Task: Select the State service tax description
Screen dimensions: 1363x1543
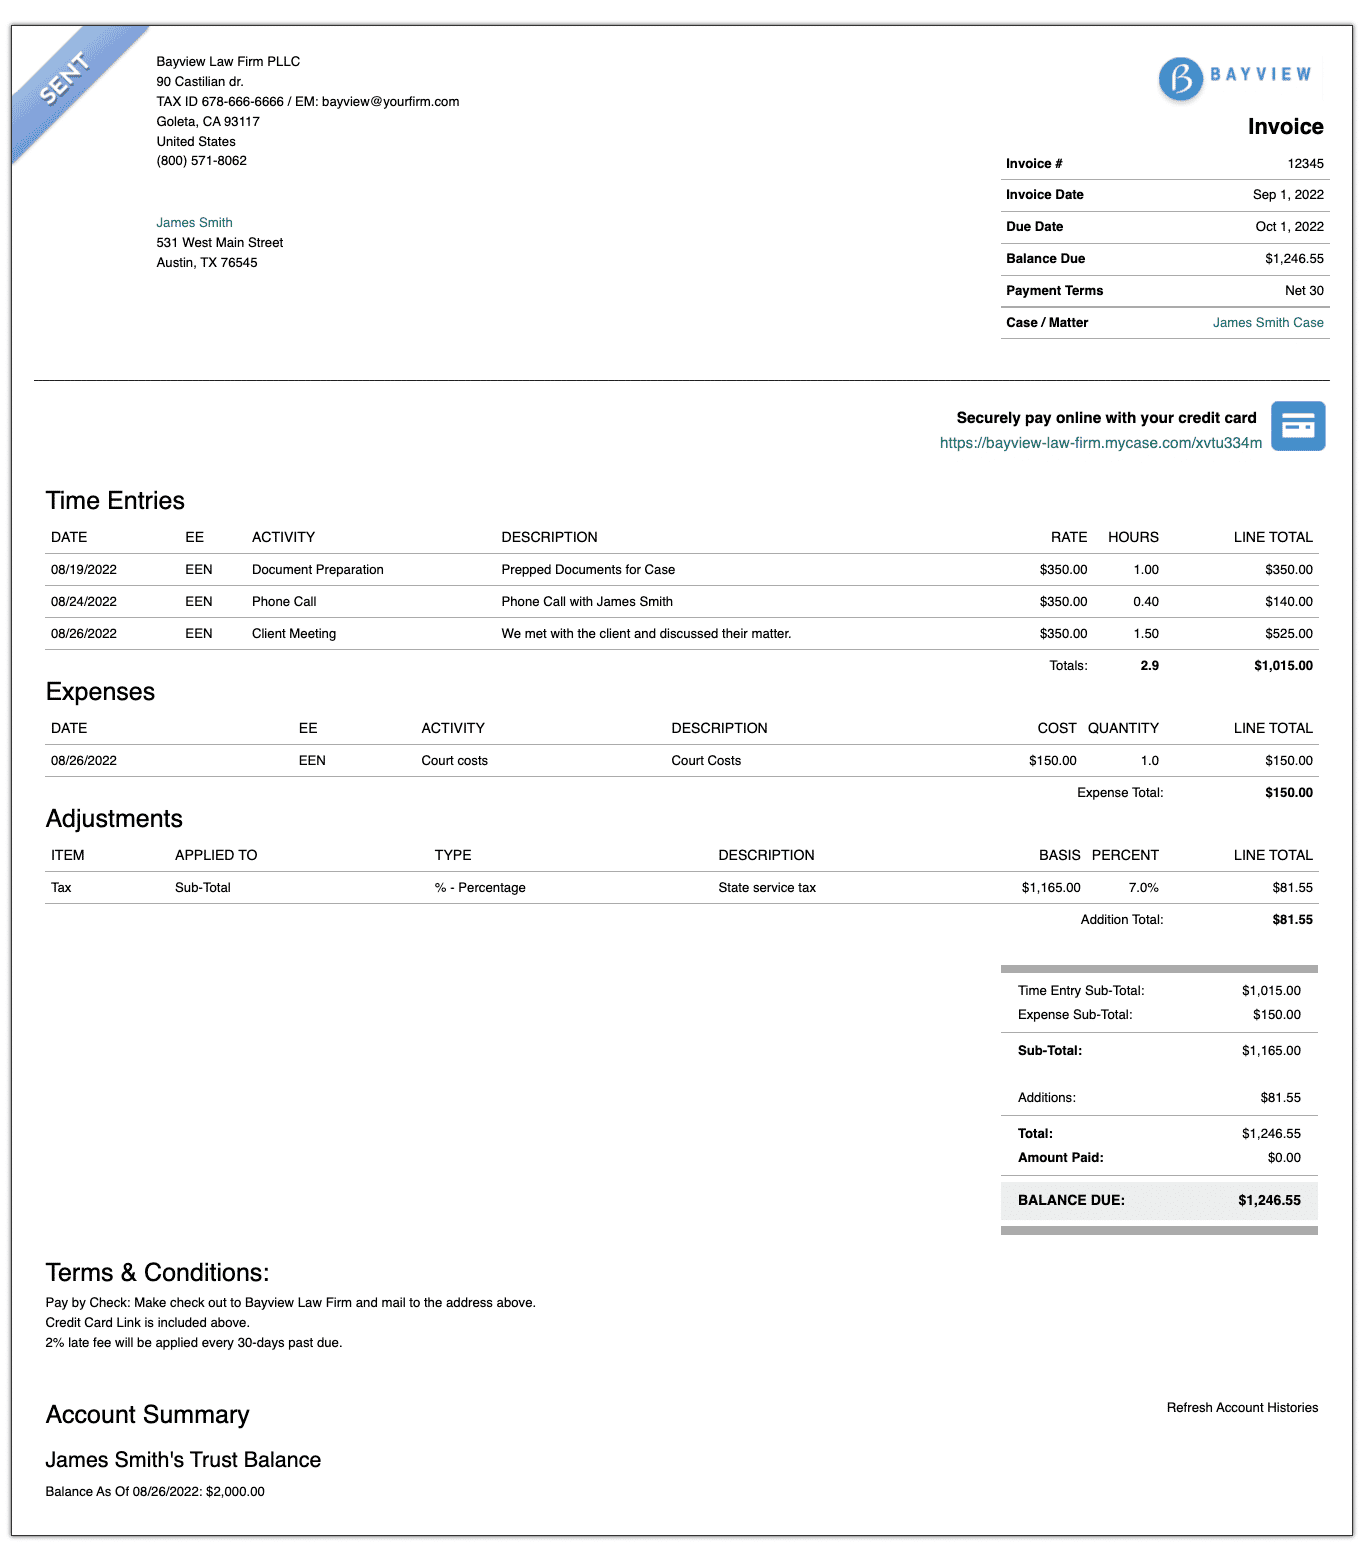Action: (x=766, y=888)
